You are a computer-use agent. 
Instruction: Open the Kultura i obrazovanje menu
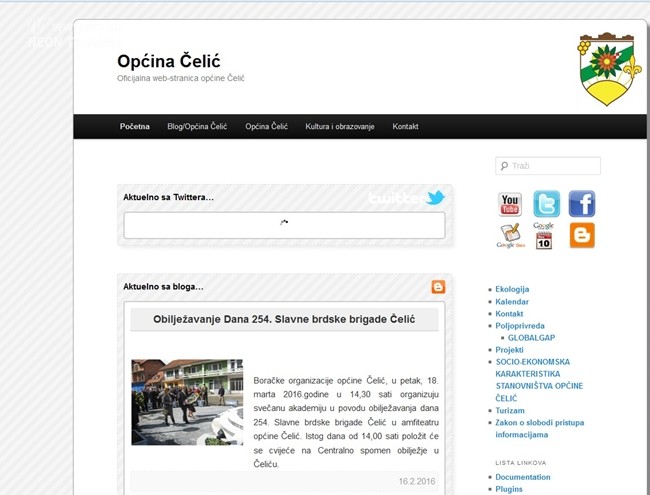point(340,127)
